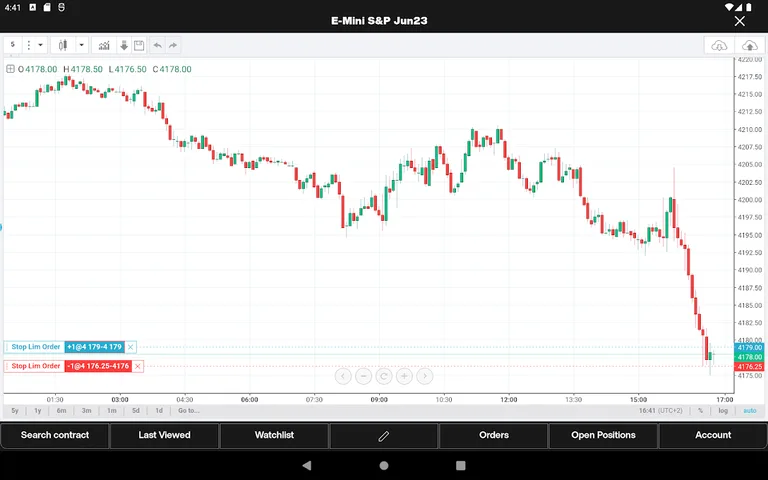The width and height of the screenshot is (768, 480).
Task: Open timezone setting 16:41 (UTC+2)
Action: tap(660, 410)
